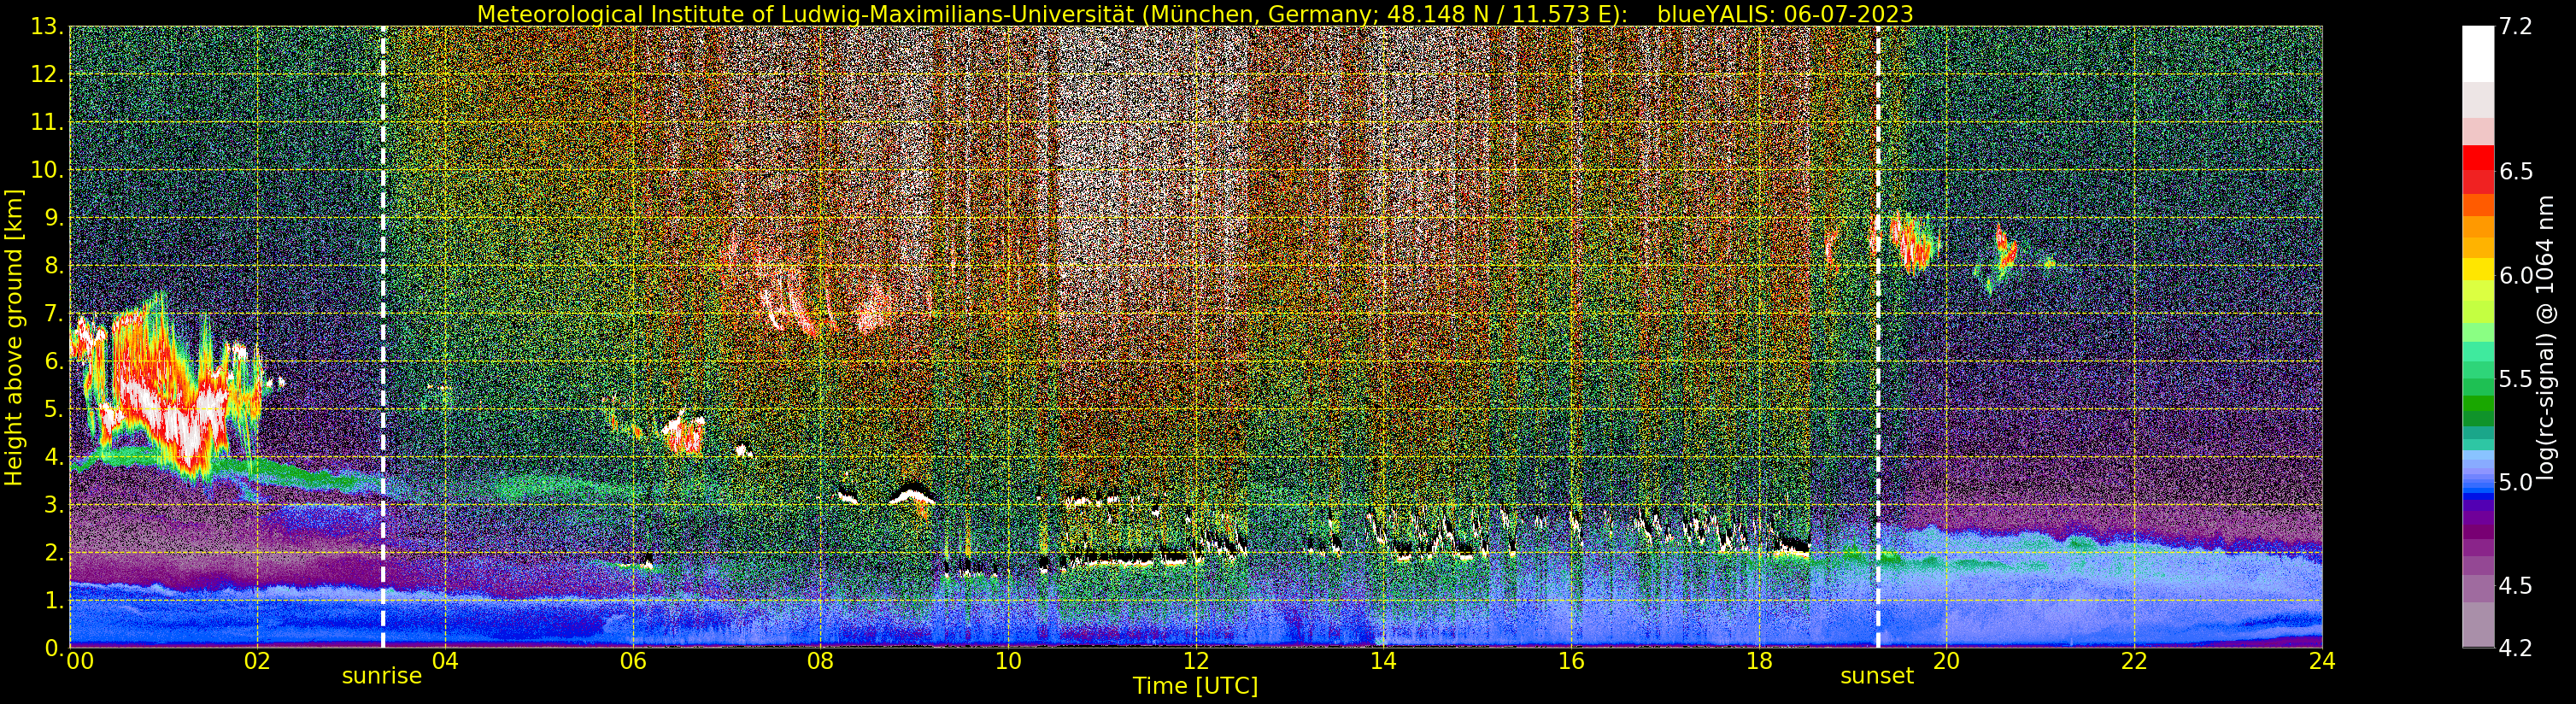Click the 'sunrise' label below the axis
2576x704 pixels.
coord(382,676)
